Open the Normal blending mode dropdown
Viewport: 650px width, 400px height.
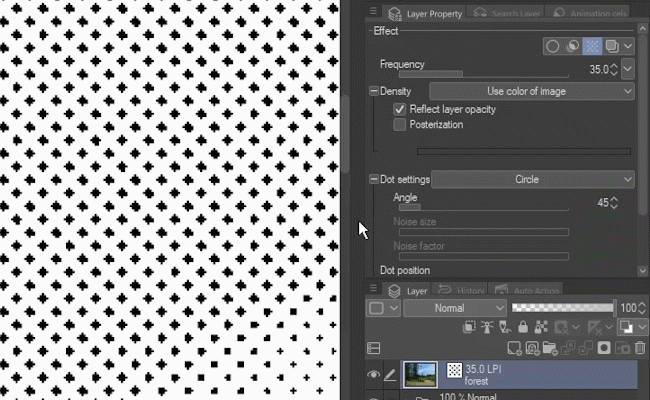(455, 308)
